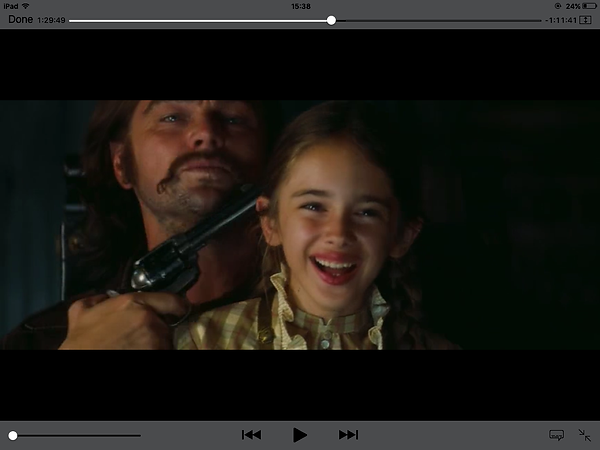The height and width of the screenshot is (450, 600).
Task: Open the subtitles and audio options icon
Action: tap(556, 435)
